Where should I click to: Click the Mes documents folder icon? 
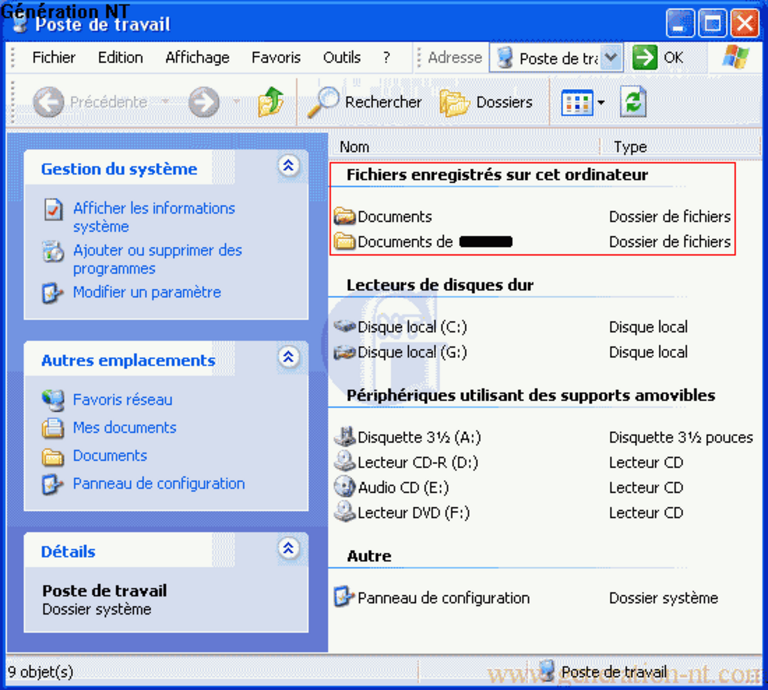pos(53,428)
